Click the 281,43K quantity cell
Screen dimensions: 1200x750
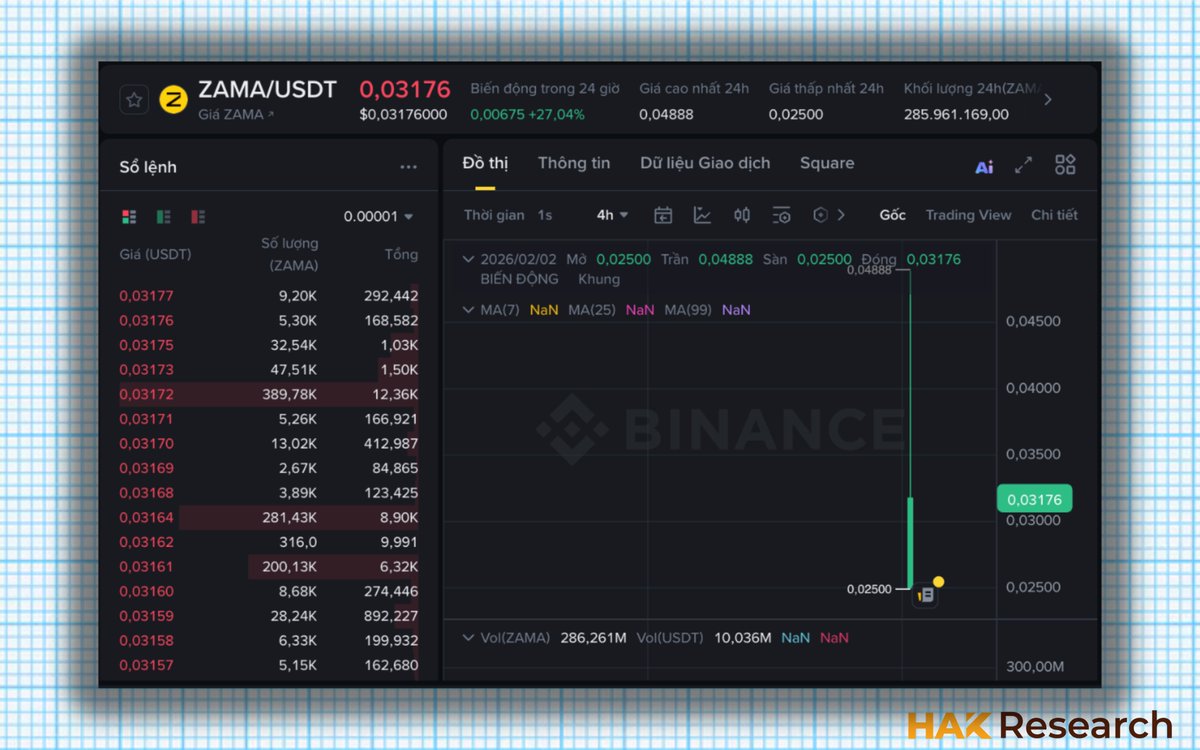[x=287, y=517]
